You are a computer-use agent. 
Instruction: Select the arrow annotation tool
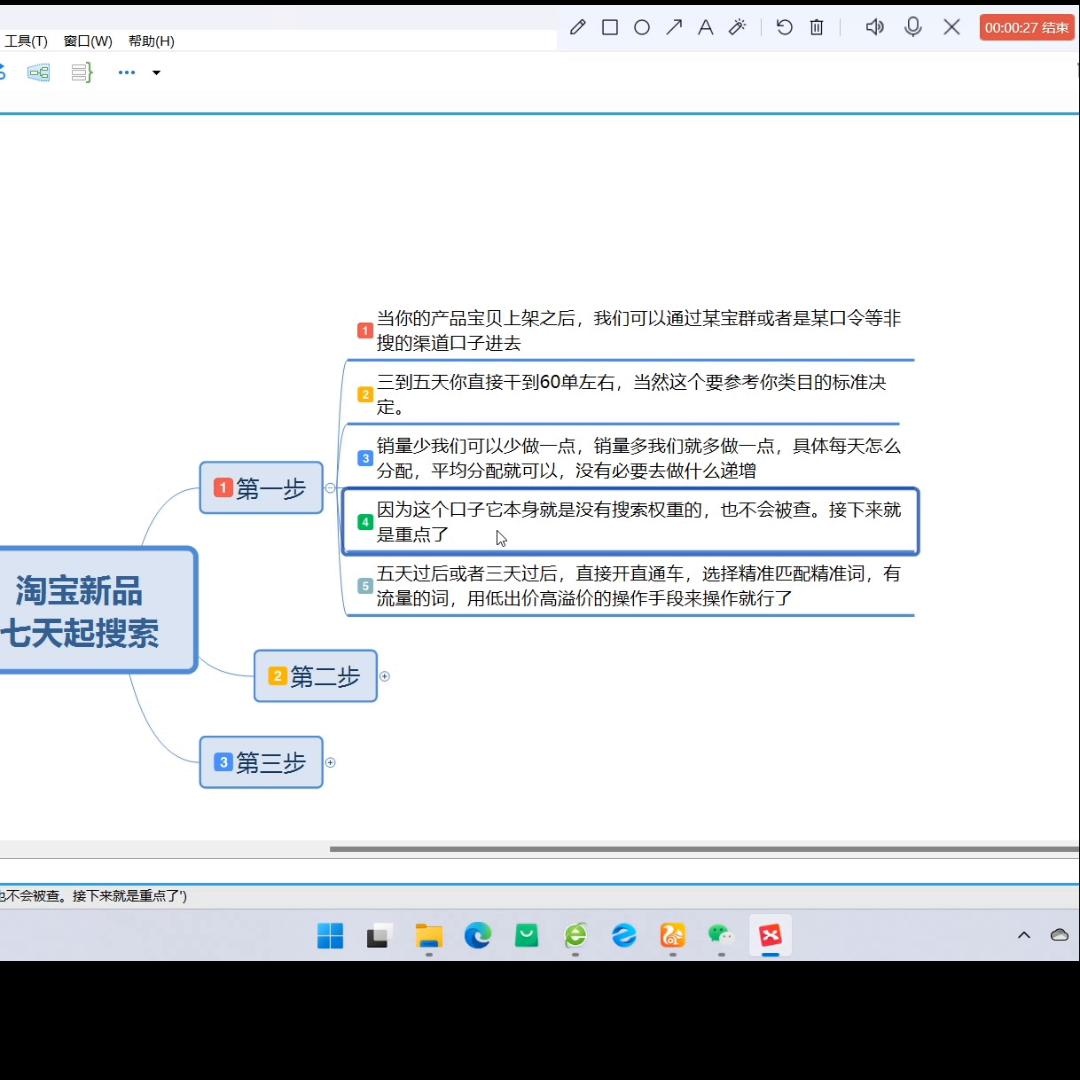coord(674,28)
